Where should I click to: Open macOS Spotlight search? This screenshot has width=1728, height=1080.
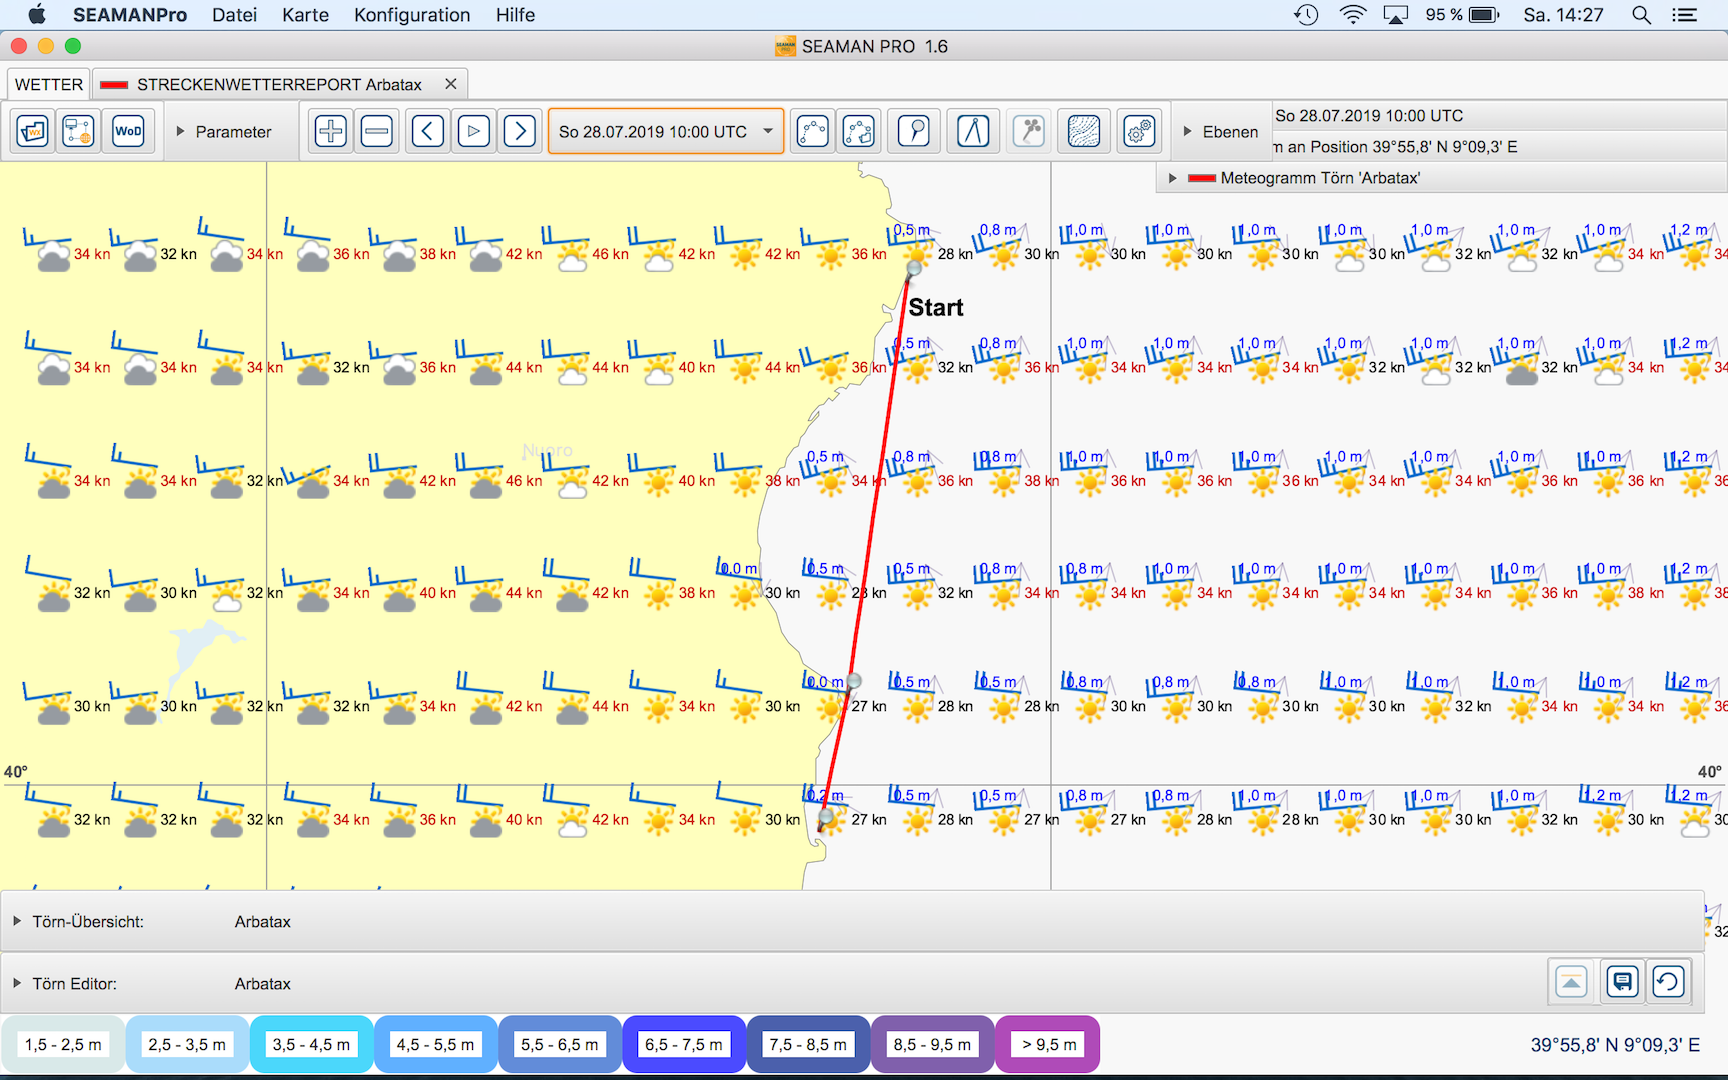click(1641, 15)
